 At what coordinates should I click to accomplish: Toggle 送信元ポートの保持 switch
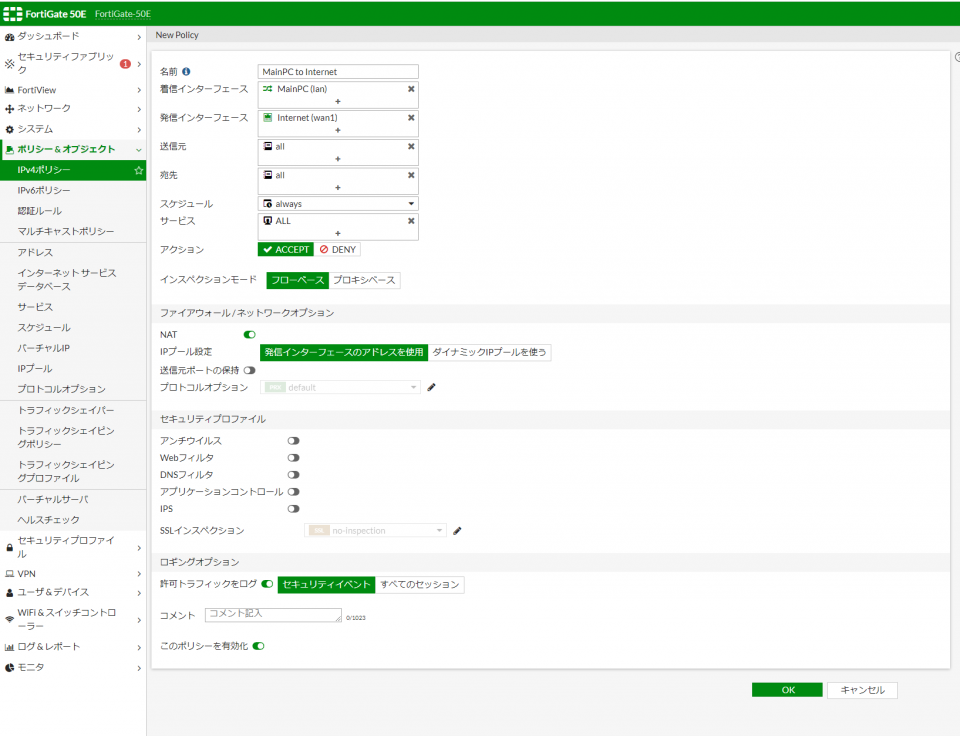pyautogui.click(x=249, y=370)
